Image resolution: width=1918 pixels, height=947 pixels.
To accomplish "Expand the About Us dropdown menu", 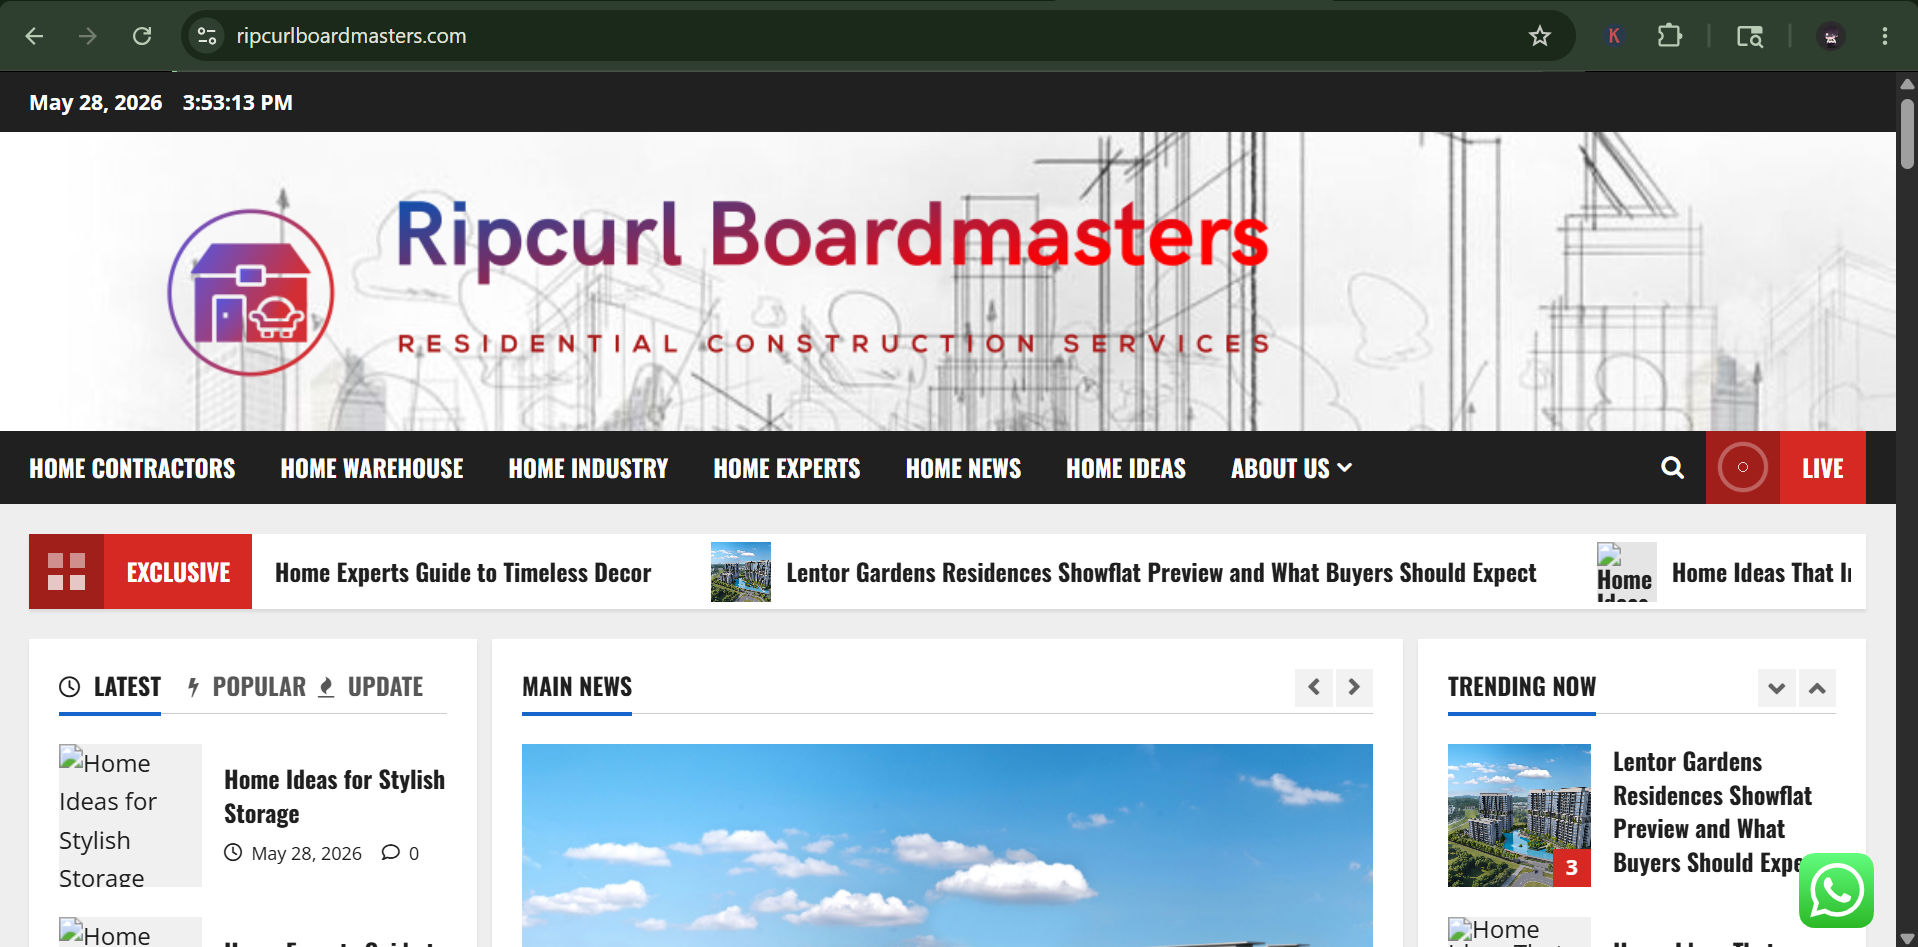I will pos(1291,468).
